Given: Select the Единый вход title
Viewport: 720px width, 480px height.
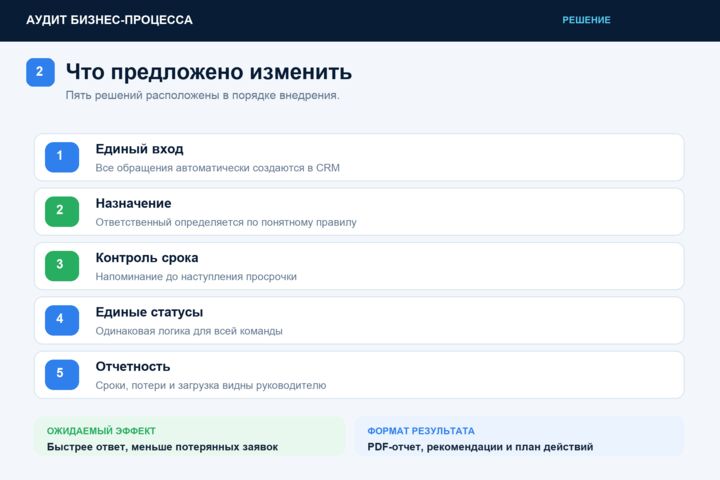Looking at the screenshot, I should (140, 149).
